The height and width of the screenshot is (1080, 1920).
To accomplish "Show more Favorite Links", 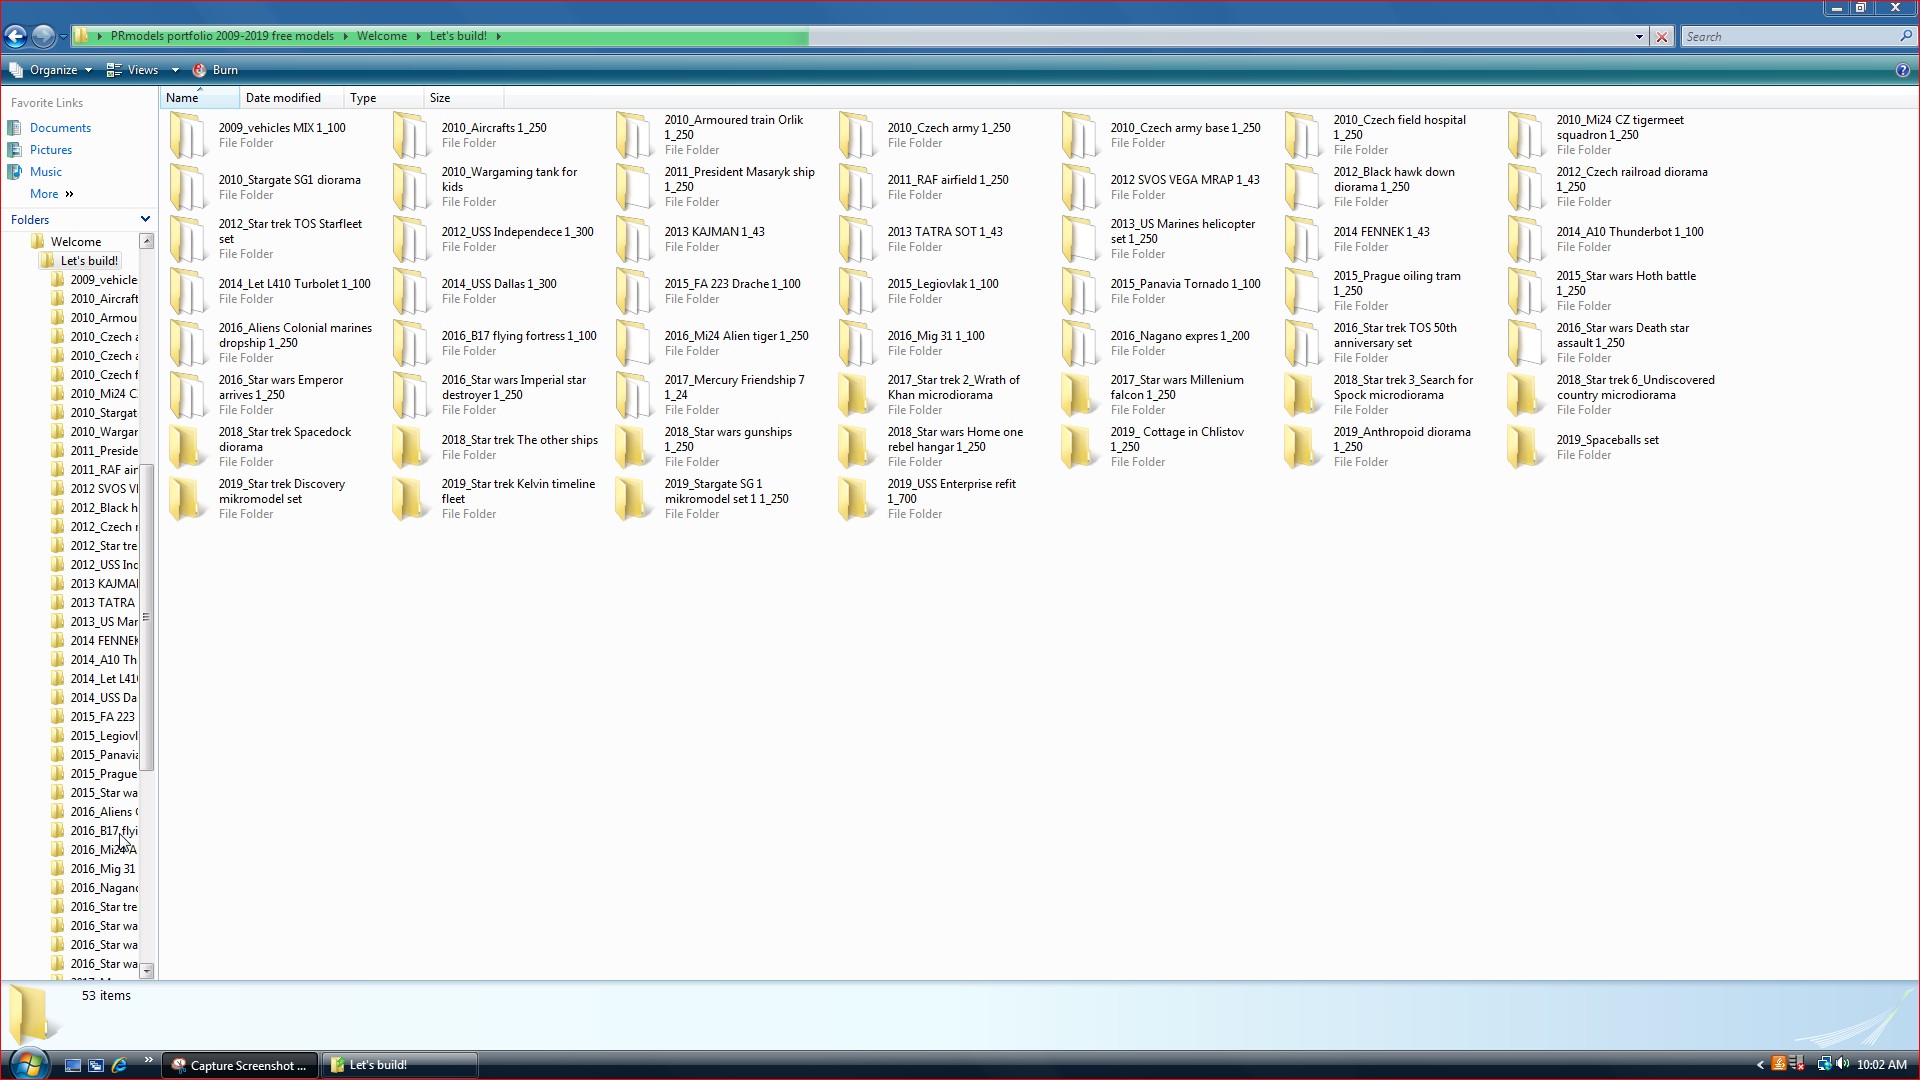I will pyautogui.click(x=52, y=194).
